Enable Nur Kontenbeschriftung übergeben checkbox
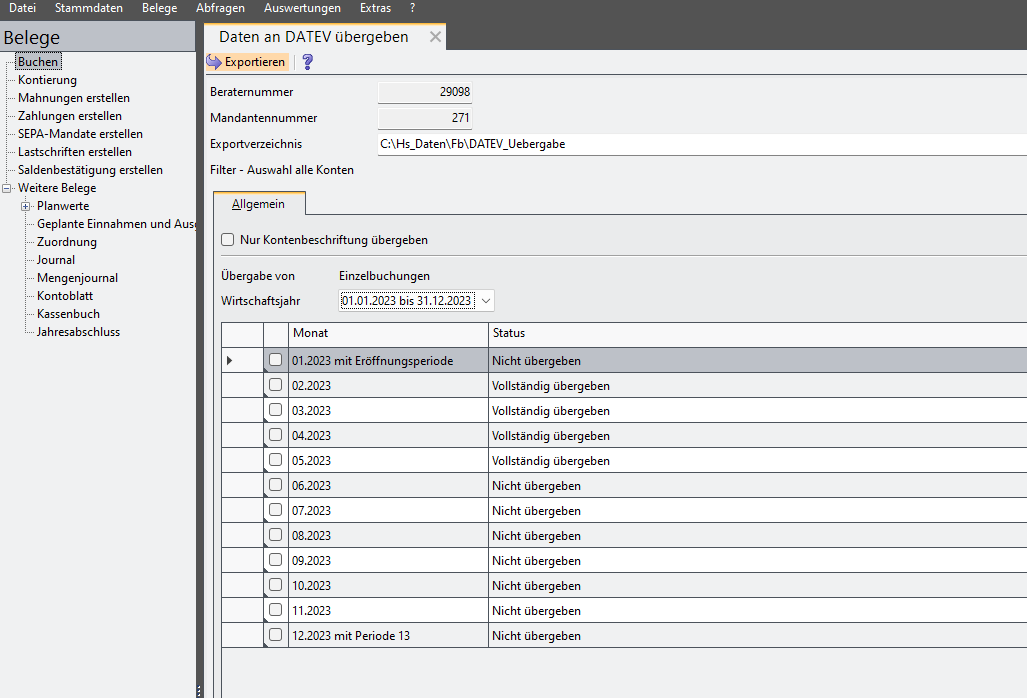This screenshot has width=1027, height=698. [228, 240]
